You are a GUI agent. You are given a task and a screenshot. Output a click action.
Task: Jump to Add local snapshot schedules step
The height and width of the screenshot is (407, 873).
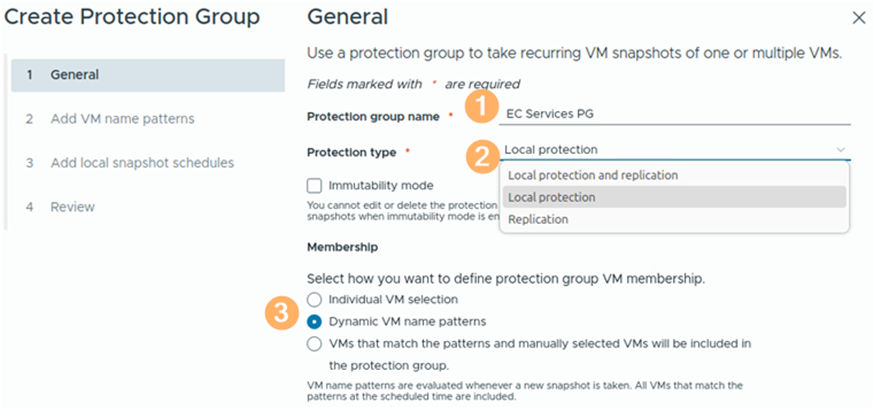[142, 162]
